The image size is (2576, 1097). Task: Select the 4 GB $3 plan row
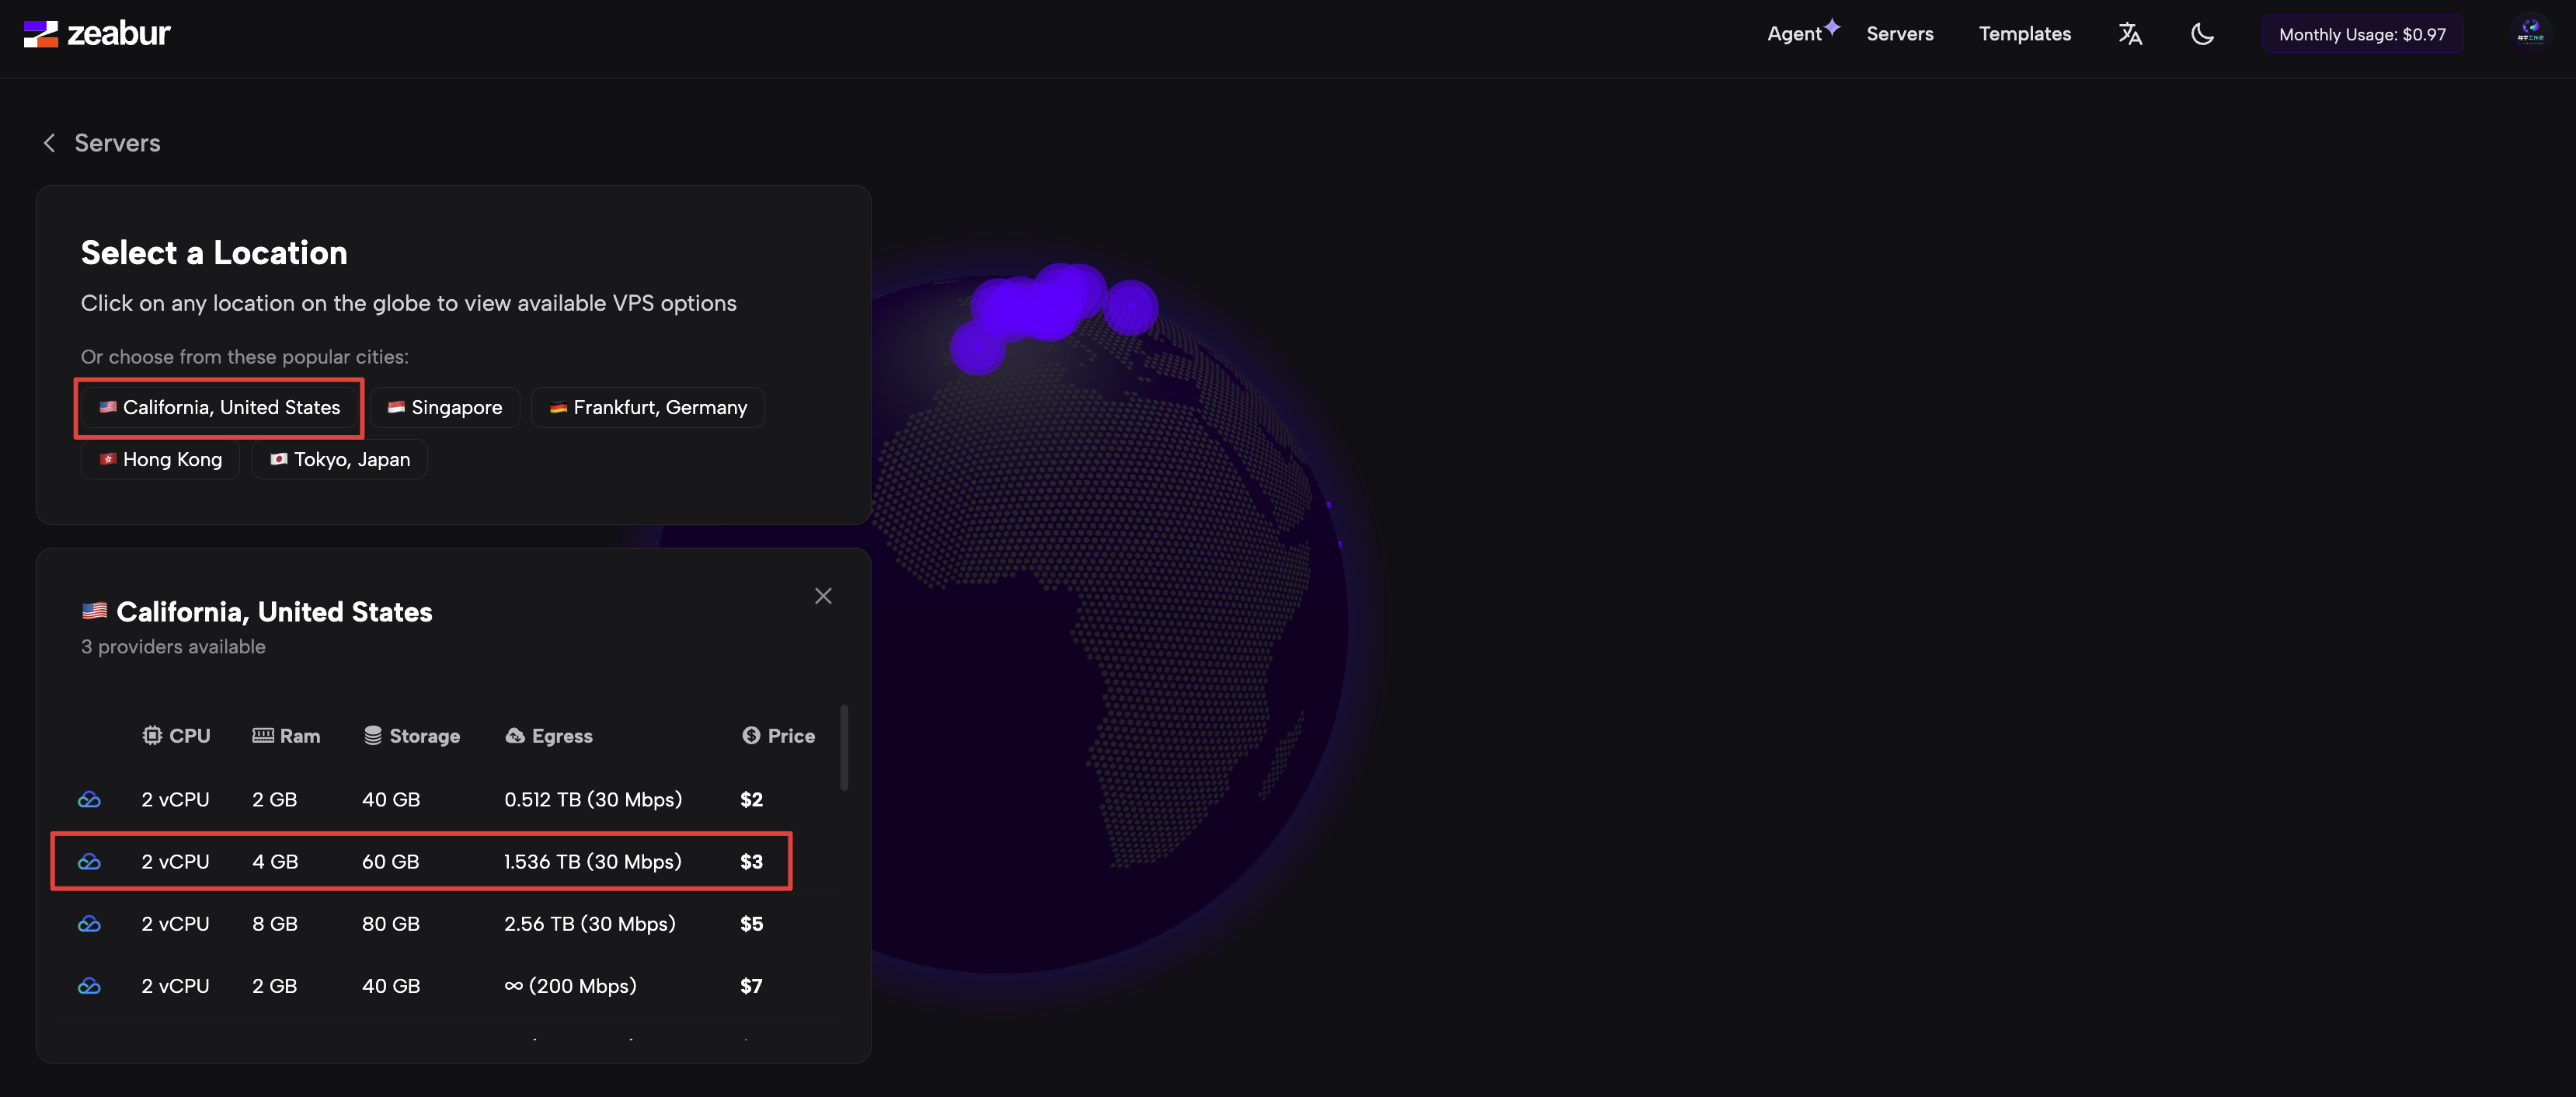pos(421,862)
